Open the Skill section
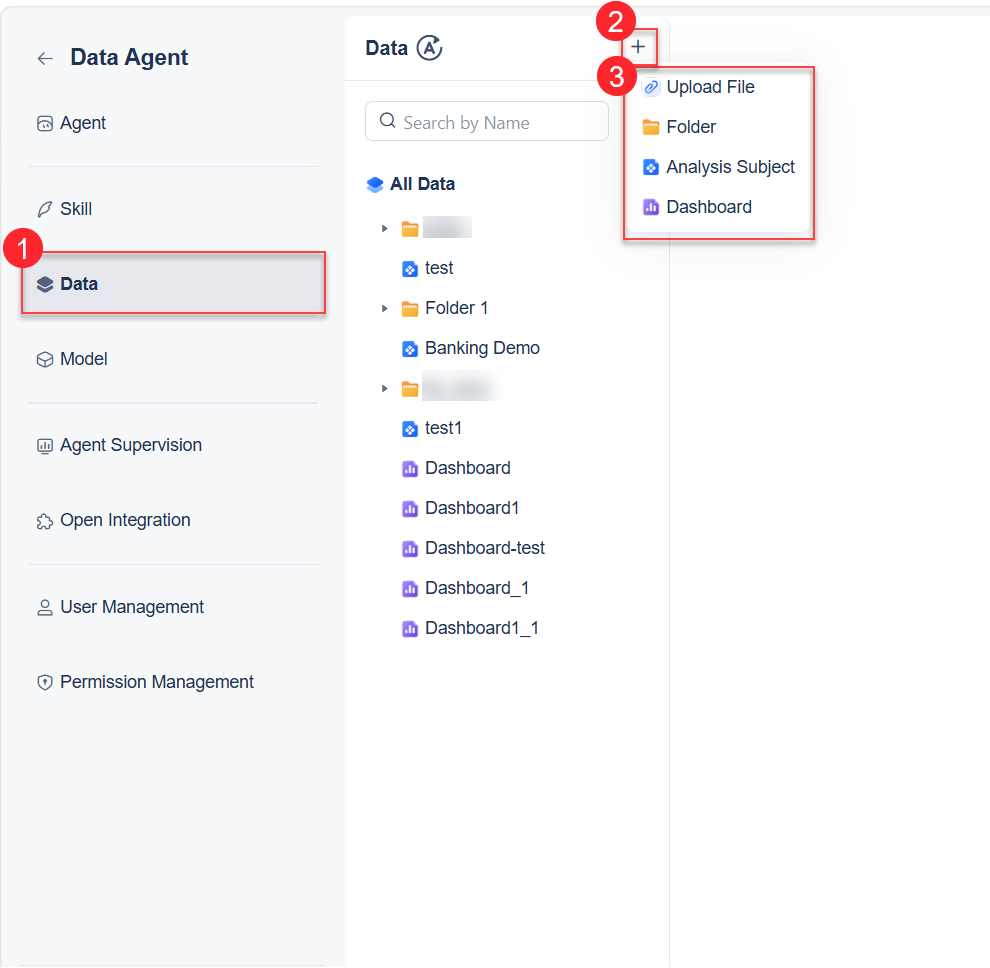Image resolution: width=990 pixels, height=968 pixels. 76,209
